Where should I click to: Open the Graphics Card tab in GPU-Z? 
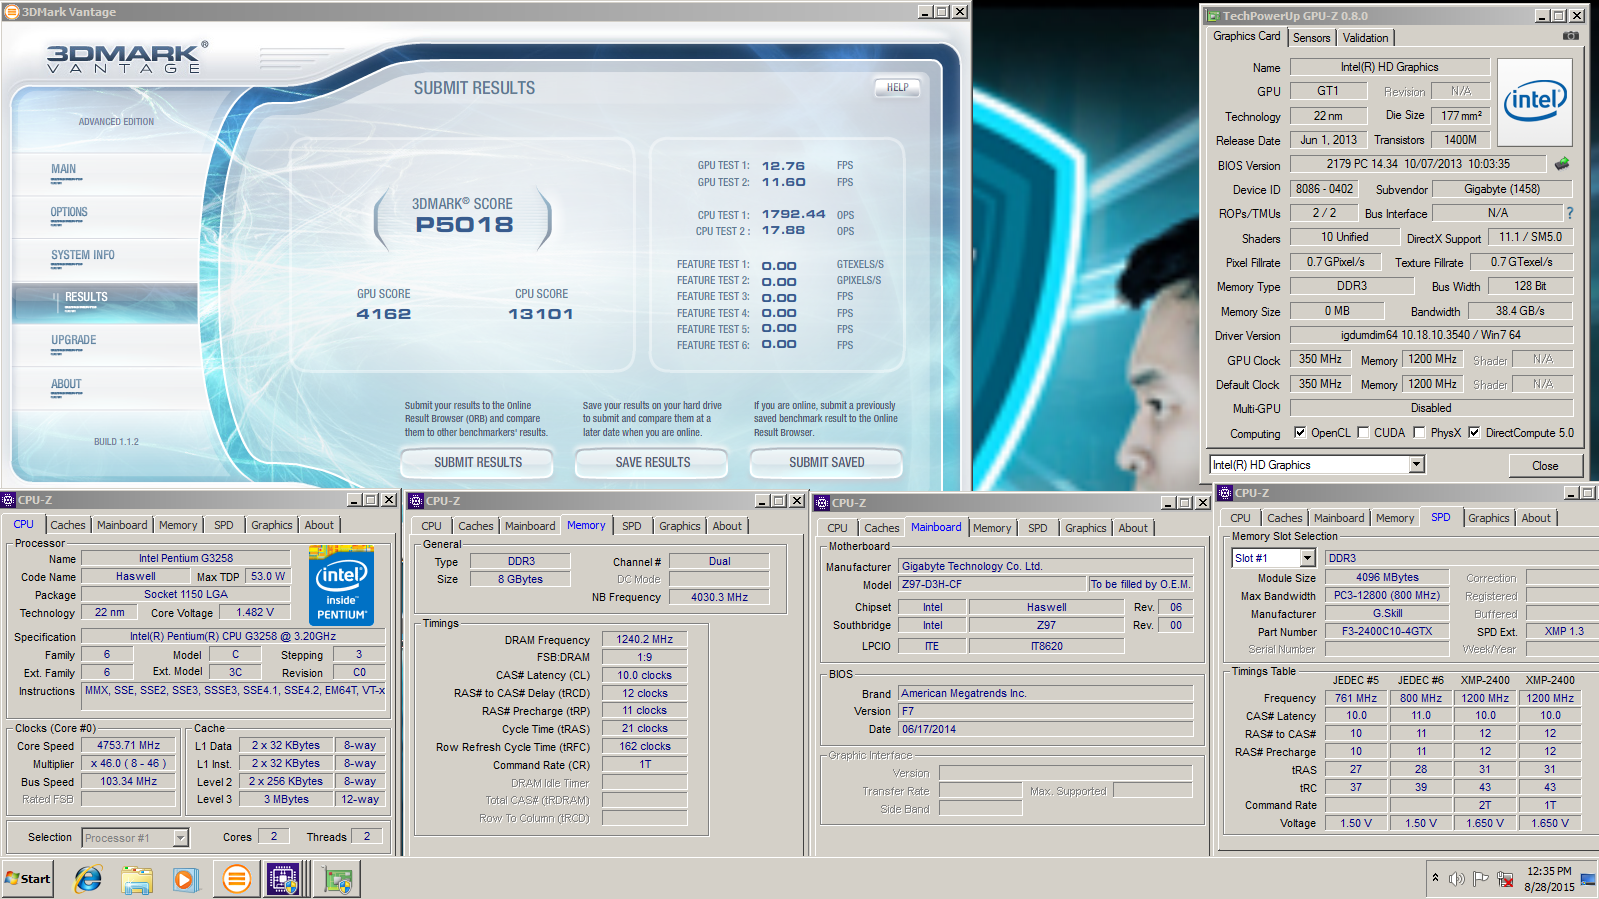(x=1246, y=36)
